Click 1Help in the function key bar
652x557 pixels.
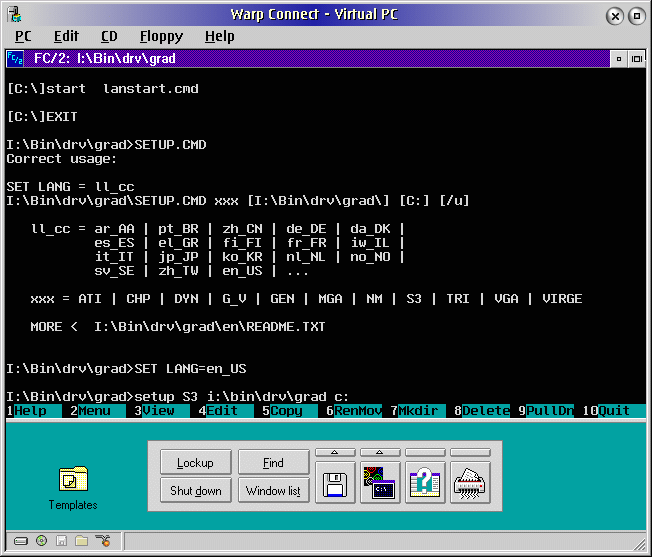tap(34, 411)
